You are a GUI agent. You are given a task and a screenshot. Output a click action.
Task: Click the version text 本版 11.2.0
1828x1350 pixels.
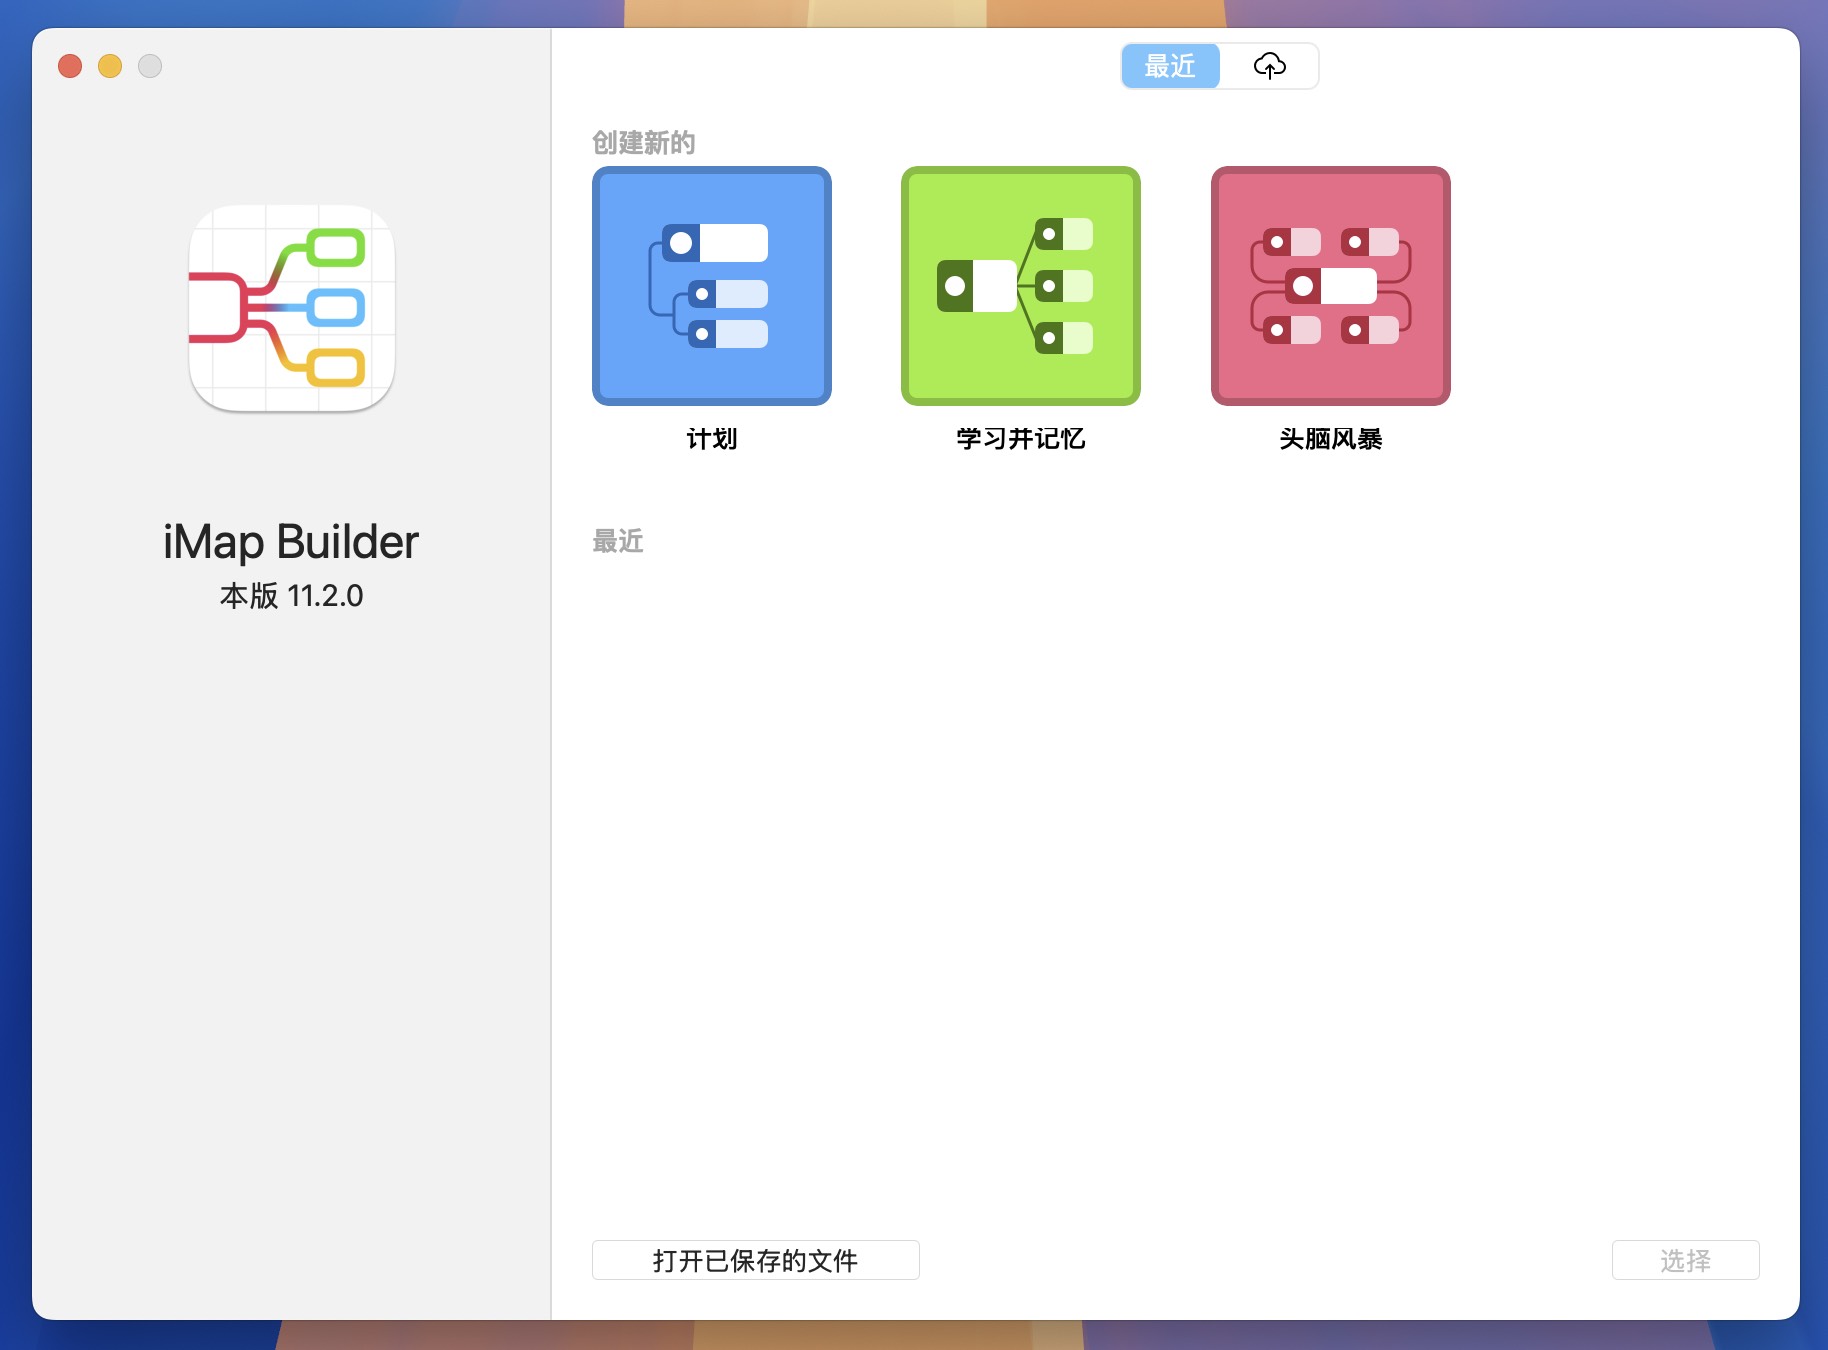click(x=290, y=596)
